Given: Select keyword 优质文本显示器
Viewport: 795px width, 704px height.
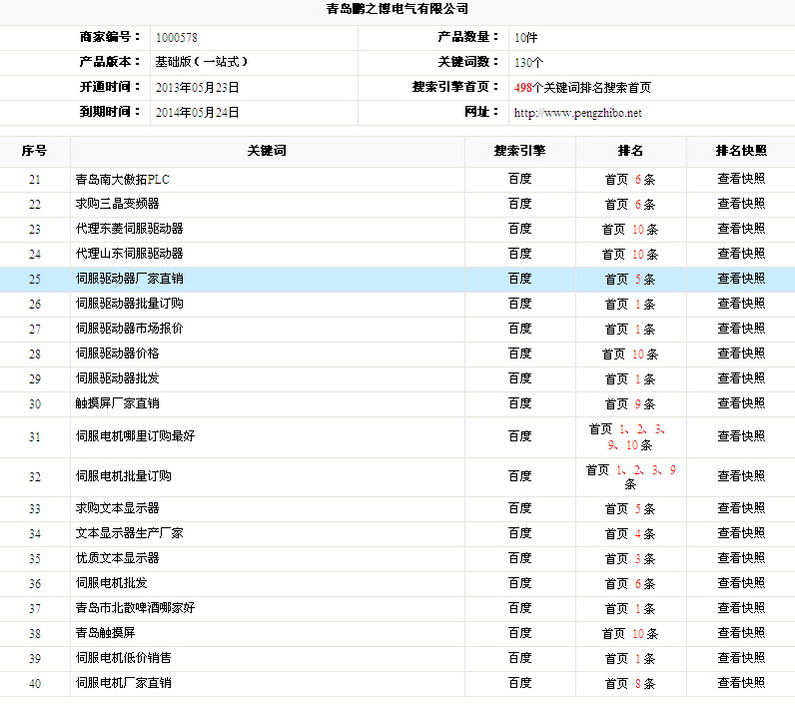Looking at the screenshot, I should click(117, 558).
